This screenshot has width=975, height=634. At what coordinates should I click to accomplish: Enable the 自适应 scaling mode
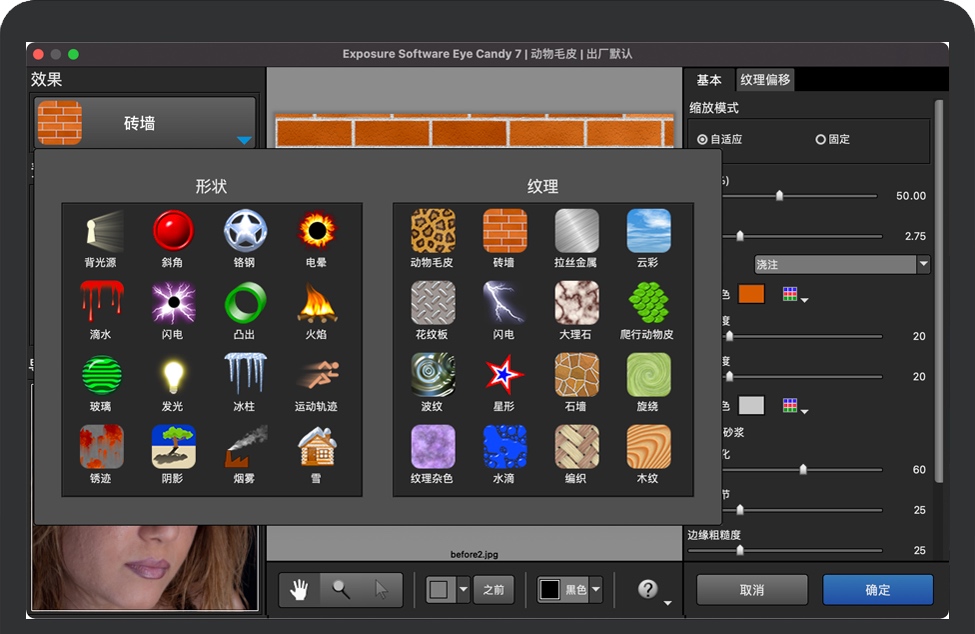pyautogui.click(x=703, y=140)
